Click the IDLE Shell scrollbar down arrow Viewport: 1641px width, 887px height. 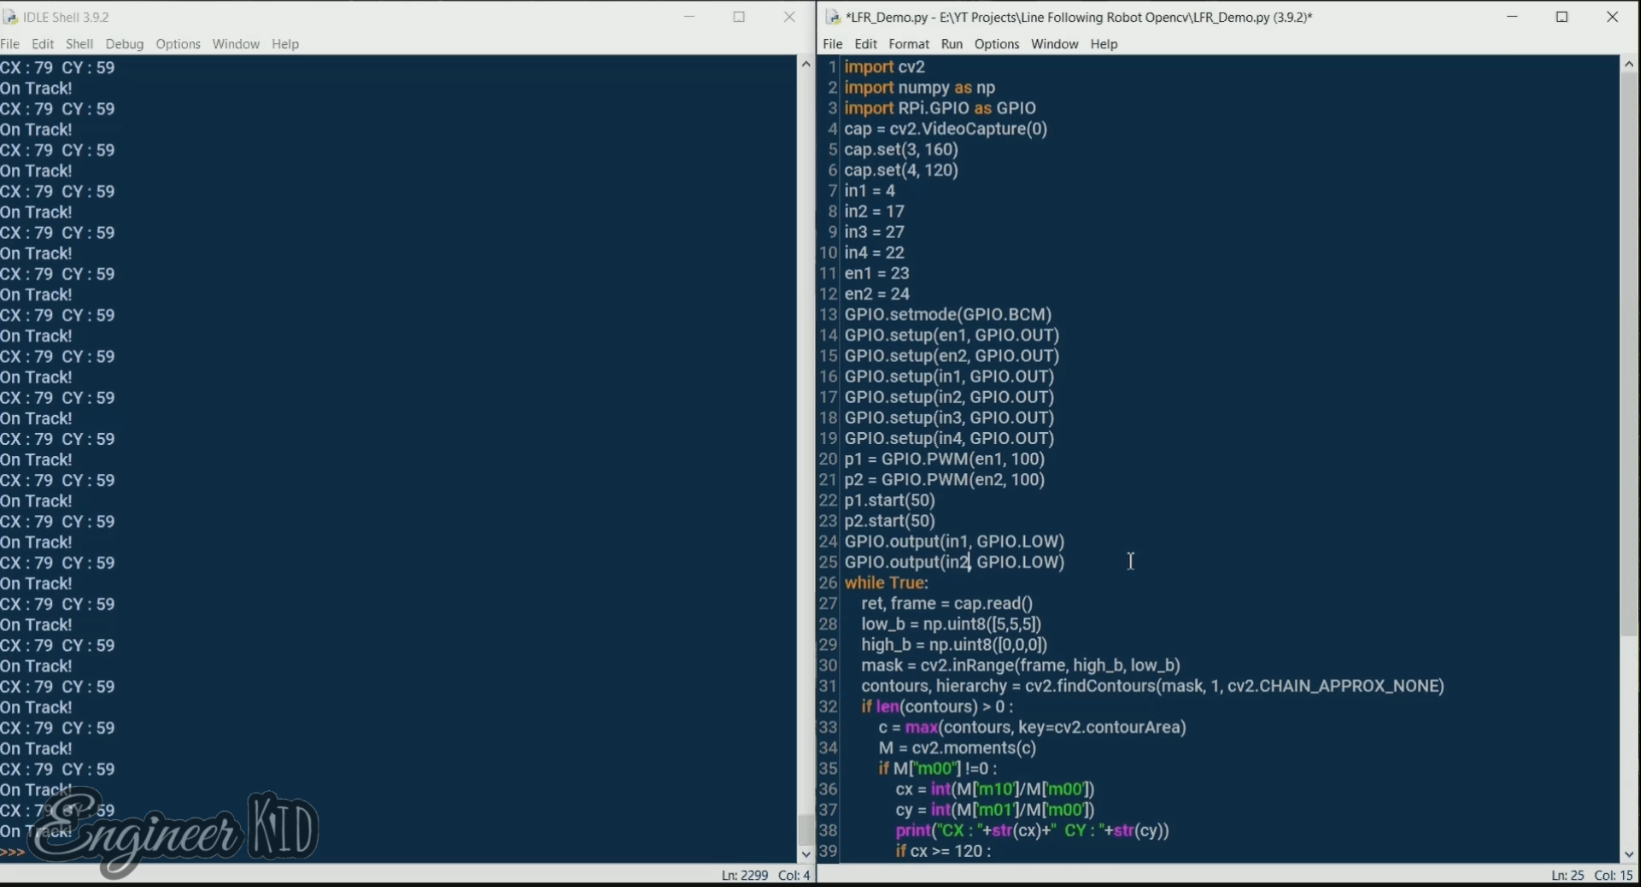[x=806, y=855]
